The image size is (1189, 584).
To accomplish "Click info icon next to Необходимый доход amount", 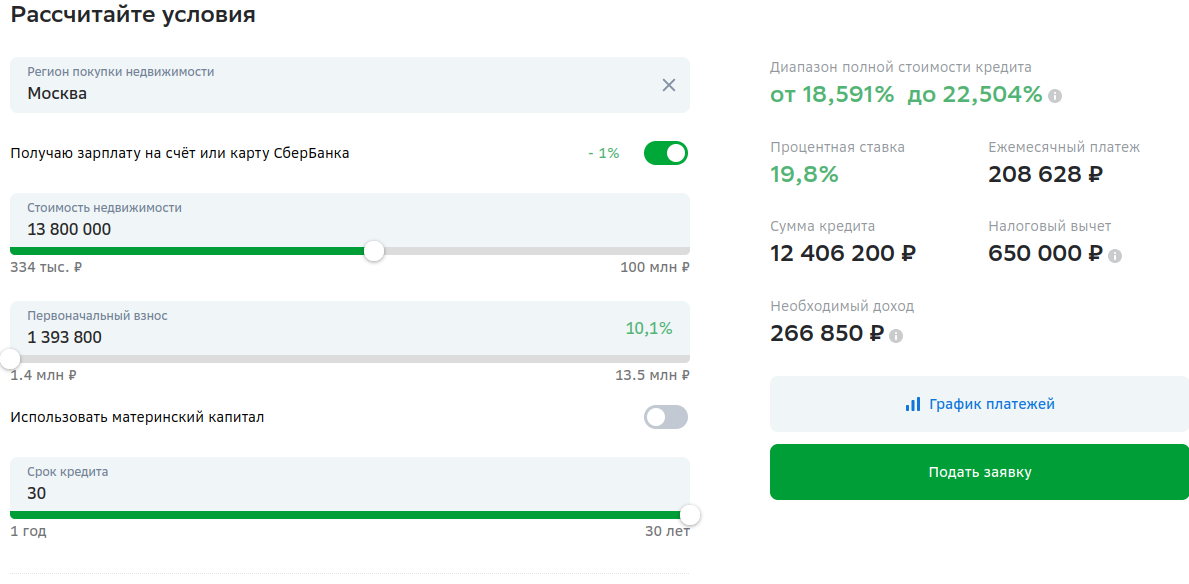I will (896, 335).
